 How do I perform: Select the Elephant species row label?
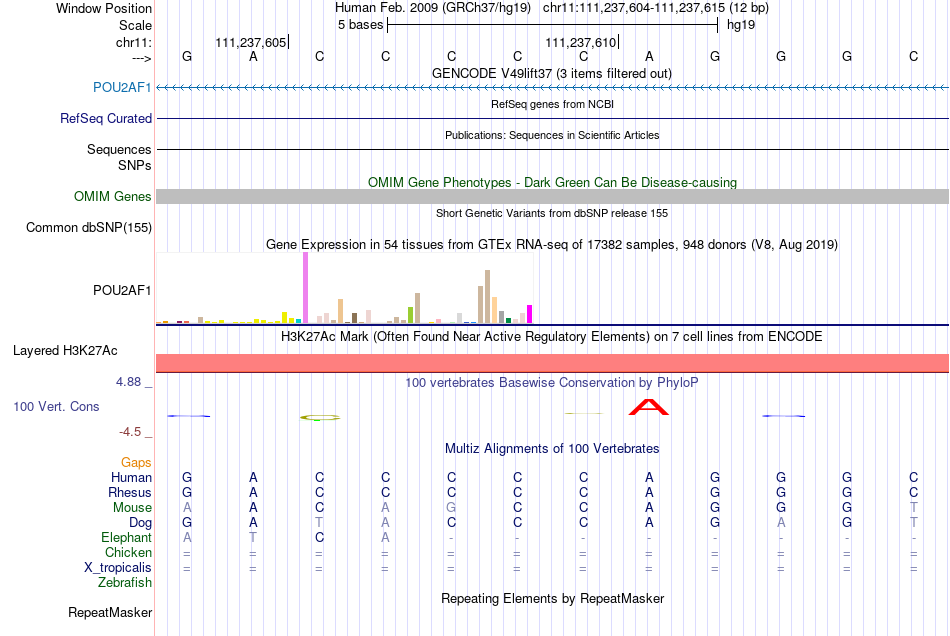126,537
